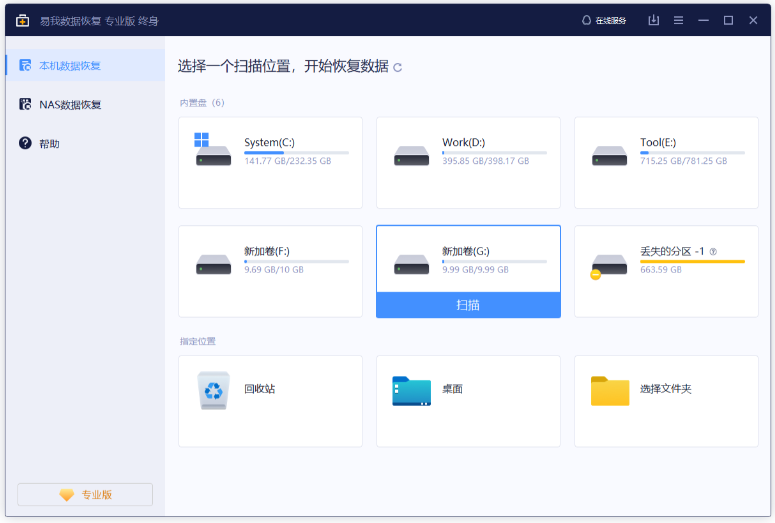775x523 pixels.
Task: Click the Work(D:) label
Action: pos(464,142)
